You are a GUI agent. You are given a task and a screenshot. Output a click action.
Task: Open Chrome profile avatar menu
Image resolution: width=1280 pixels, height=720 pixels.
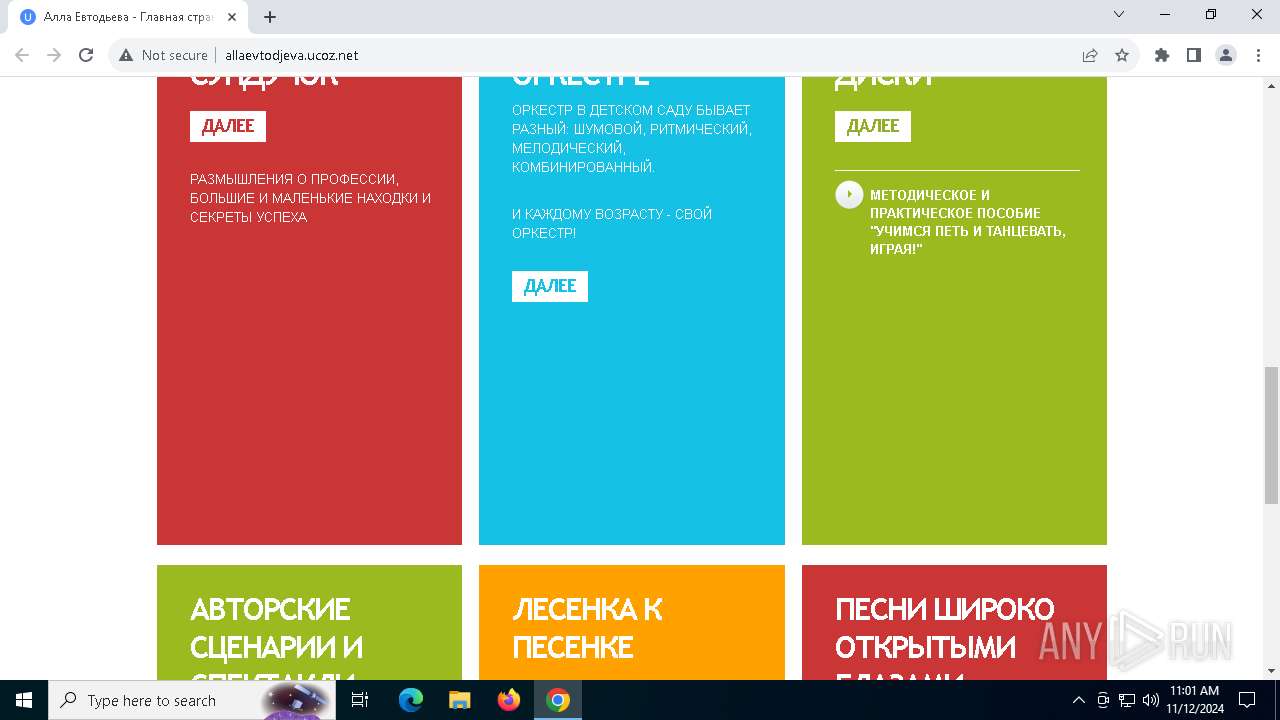pos(1226,55)
